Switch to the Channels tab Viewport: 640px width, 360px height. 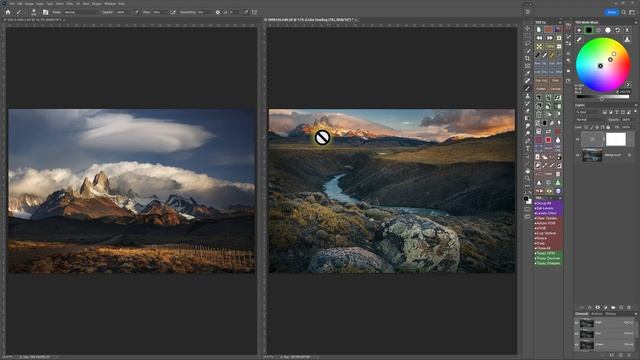coord(582,313)
